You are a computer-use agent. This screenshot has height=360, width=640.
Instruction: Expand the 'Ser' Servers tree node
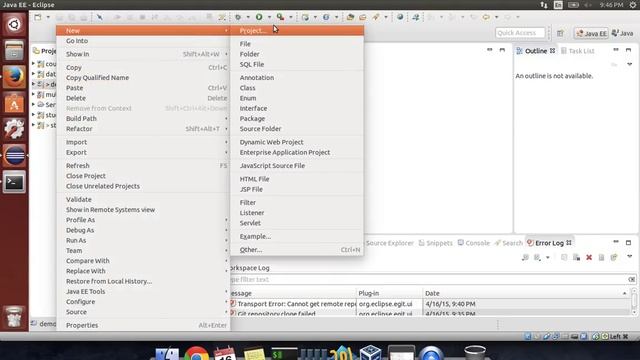click(x=33, y=104)
